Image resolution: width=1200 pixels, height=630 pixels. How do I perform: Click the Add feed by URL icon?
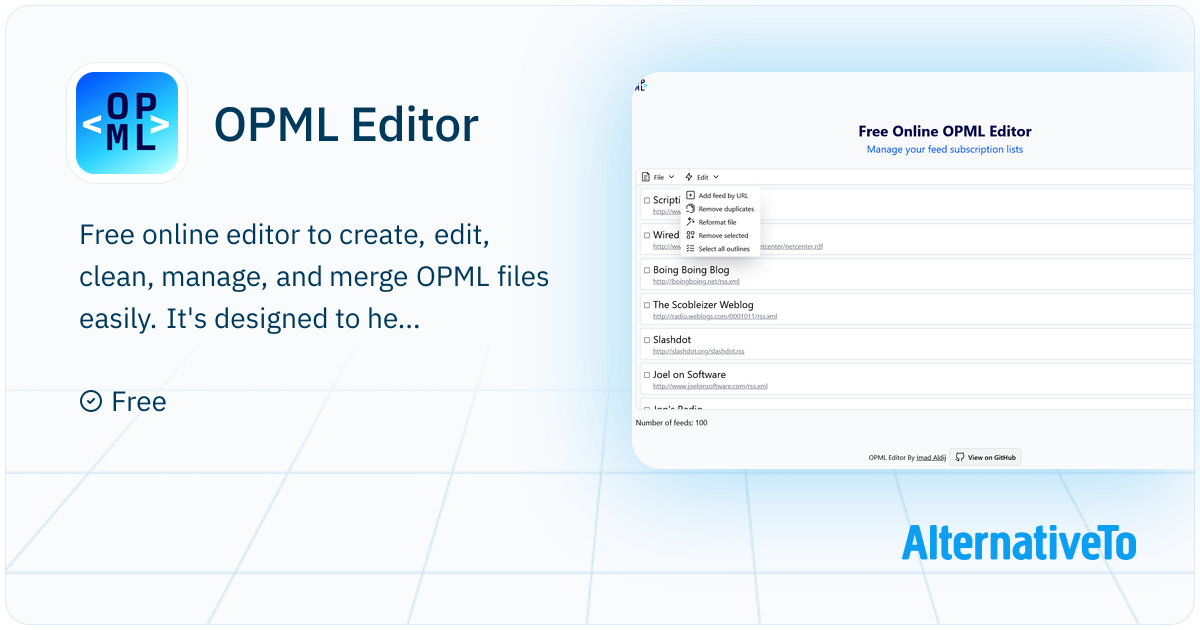(690, 196)
